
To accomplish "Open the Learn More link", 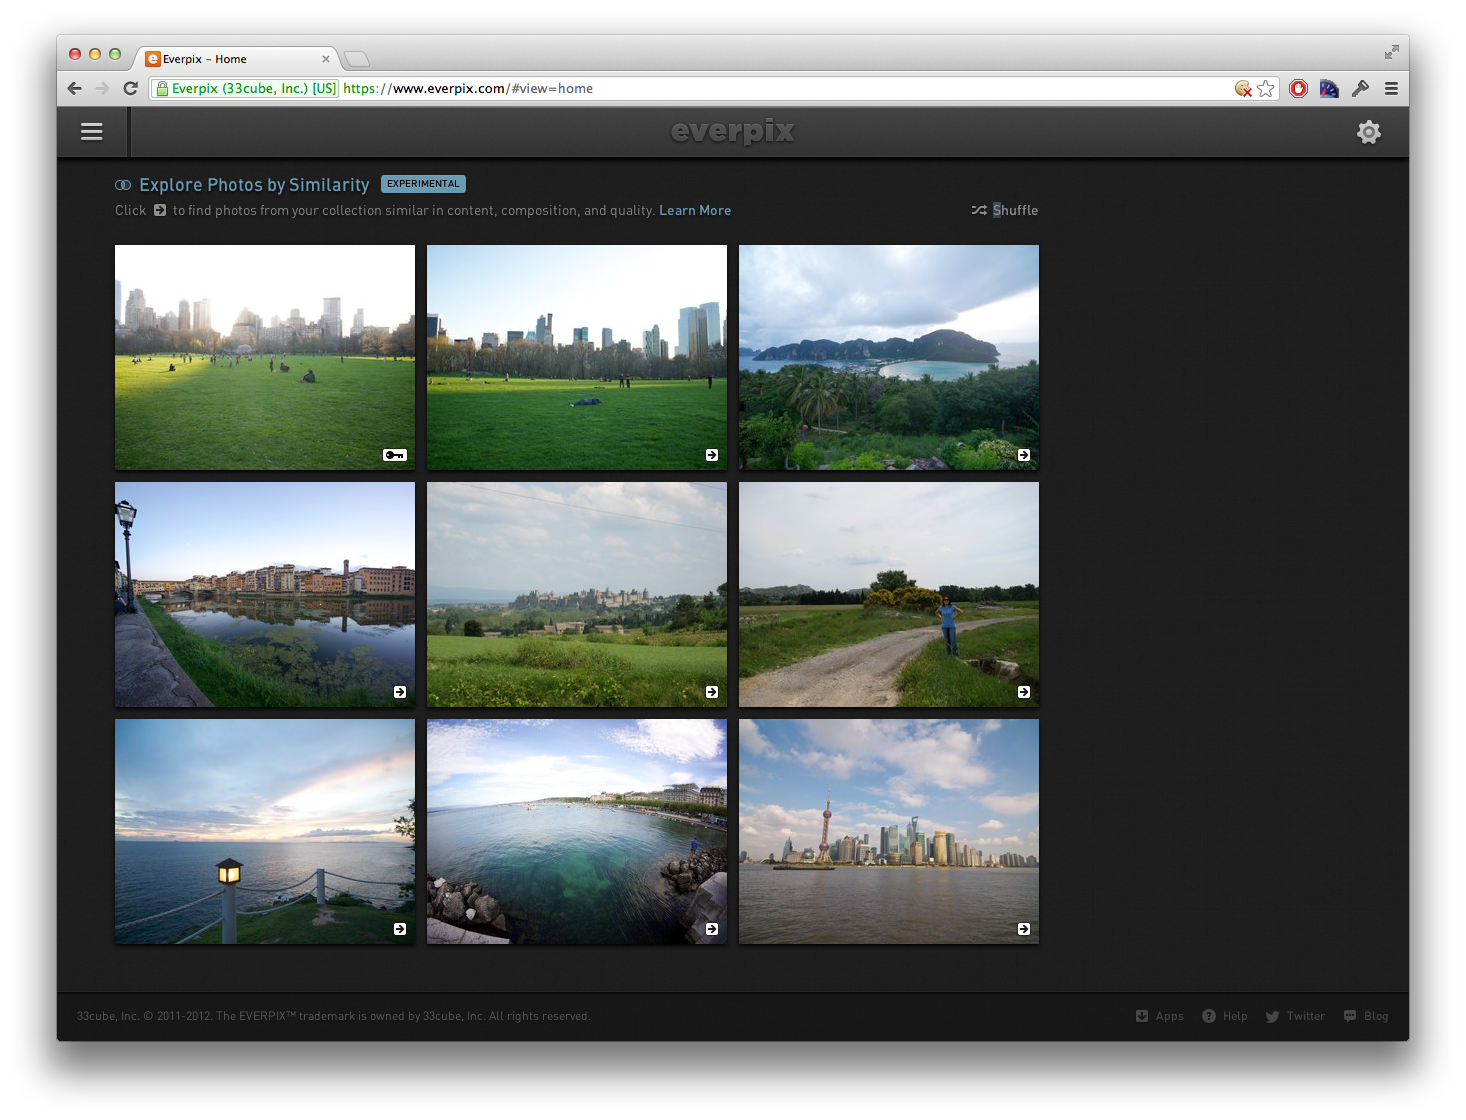I will [x=694, y=210].
